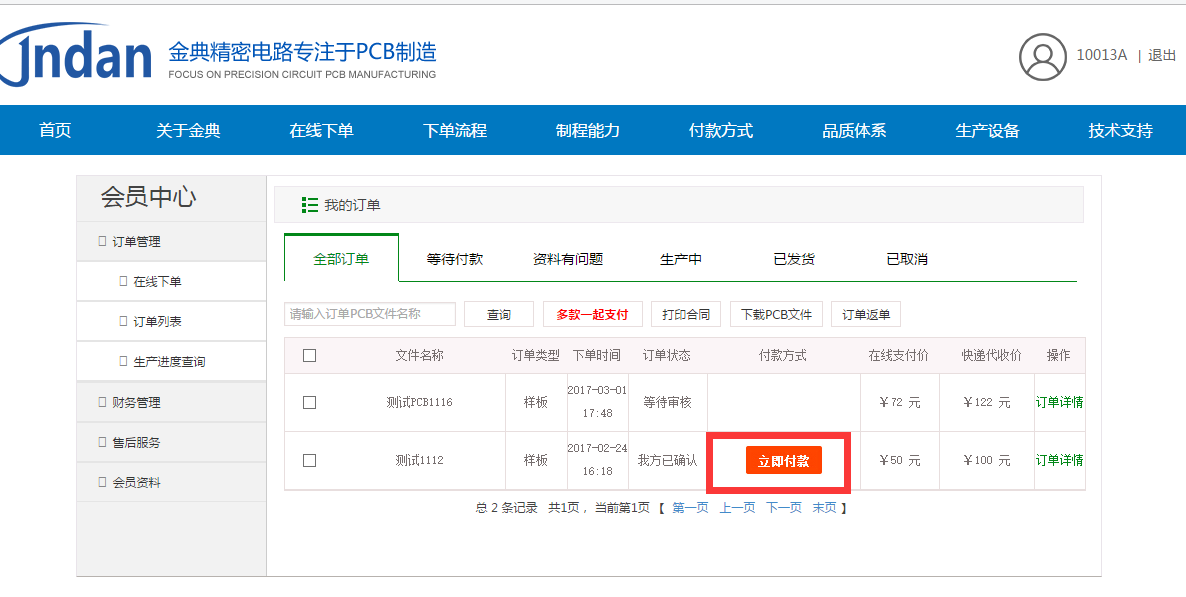Open 订单详情 for 测试PCB1116
1186x597 pixels.
click(1059, 402)
